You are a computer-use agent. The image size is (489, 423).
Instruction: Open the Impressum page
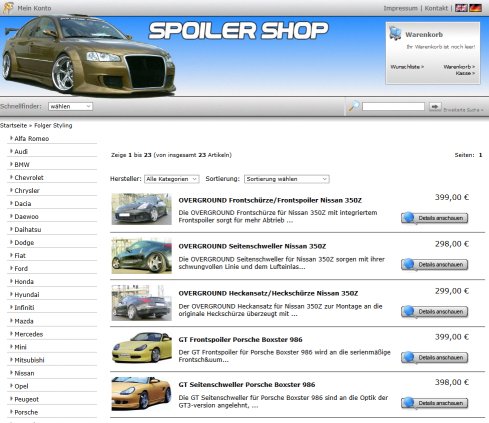tap(400, 8)
